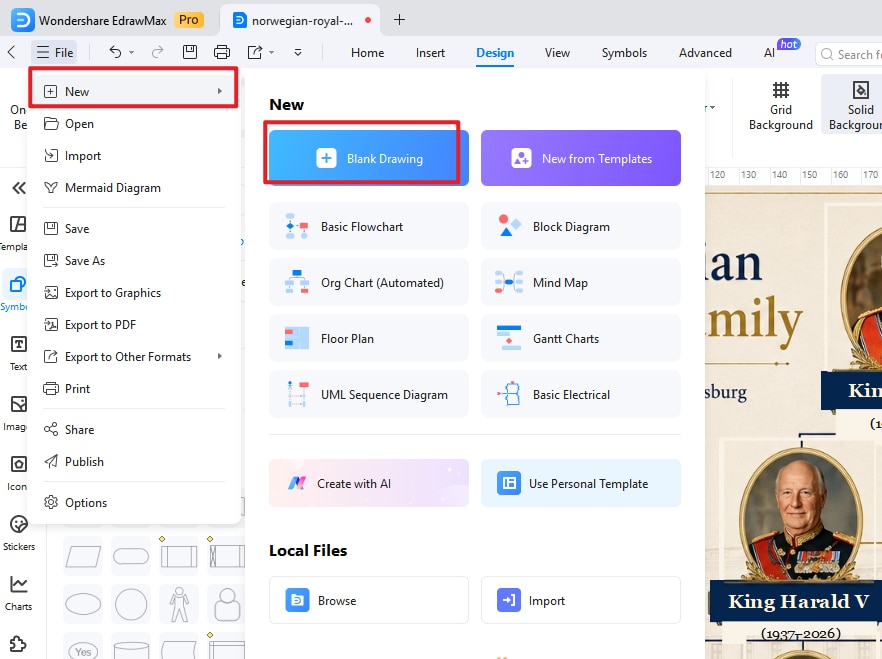Choose Create with AI
882x659 pixels.
tap(368, 483)
